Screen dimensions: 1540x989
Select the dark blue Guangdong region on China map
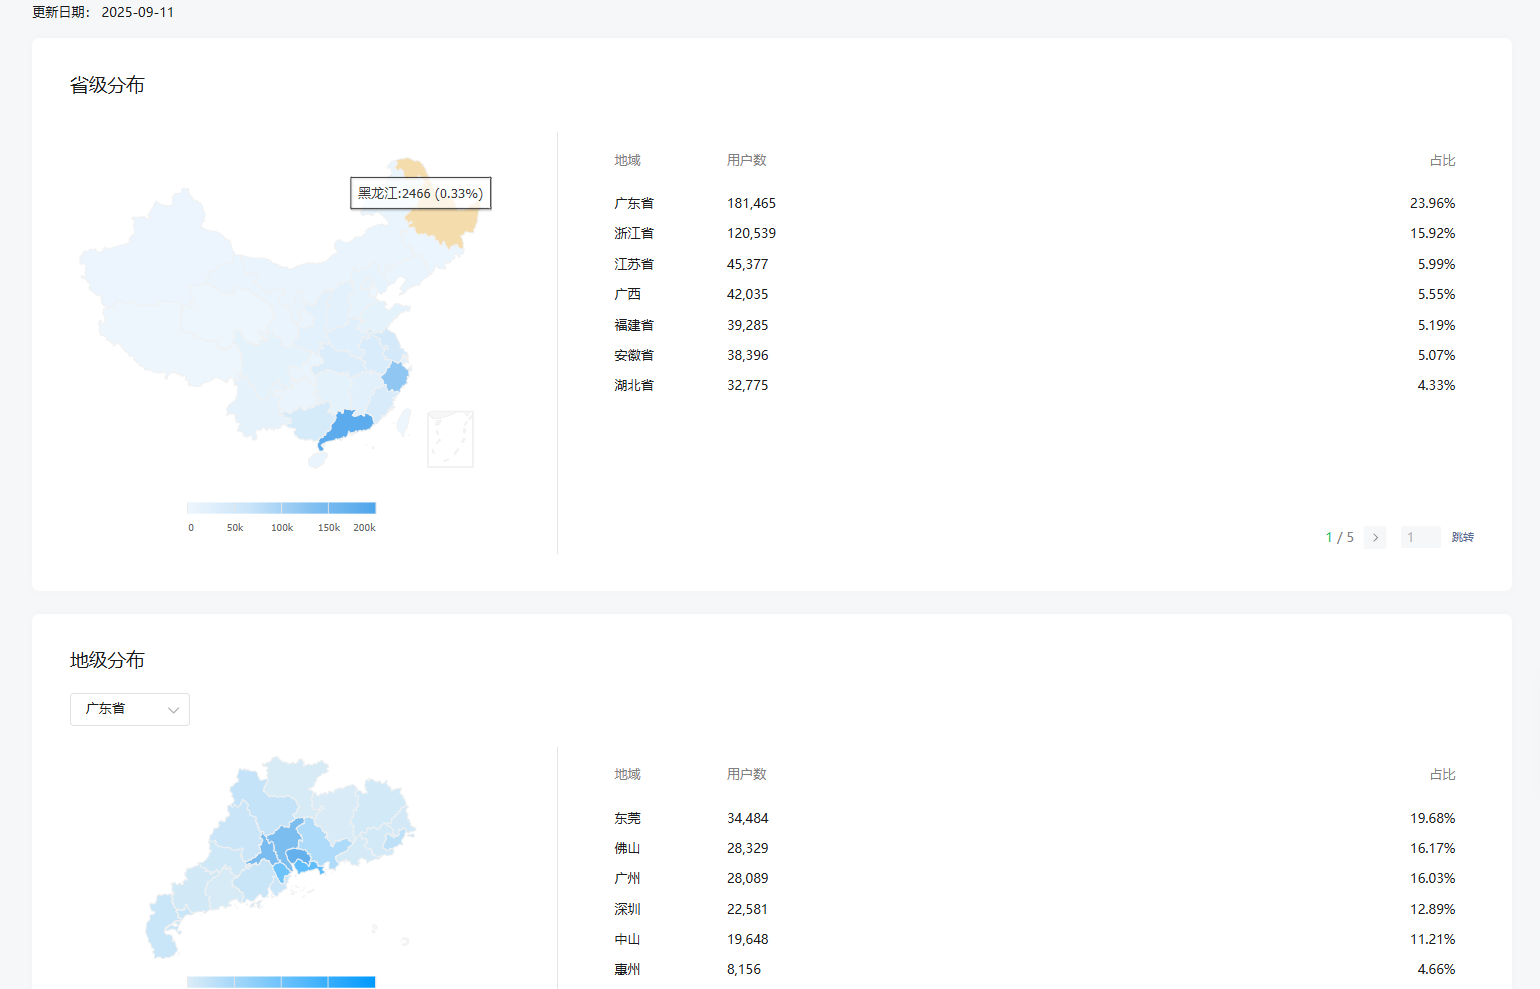tap(345, 427)
